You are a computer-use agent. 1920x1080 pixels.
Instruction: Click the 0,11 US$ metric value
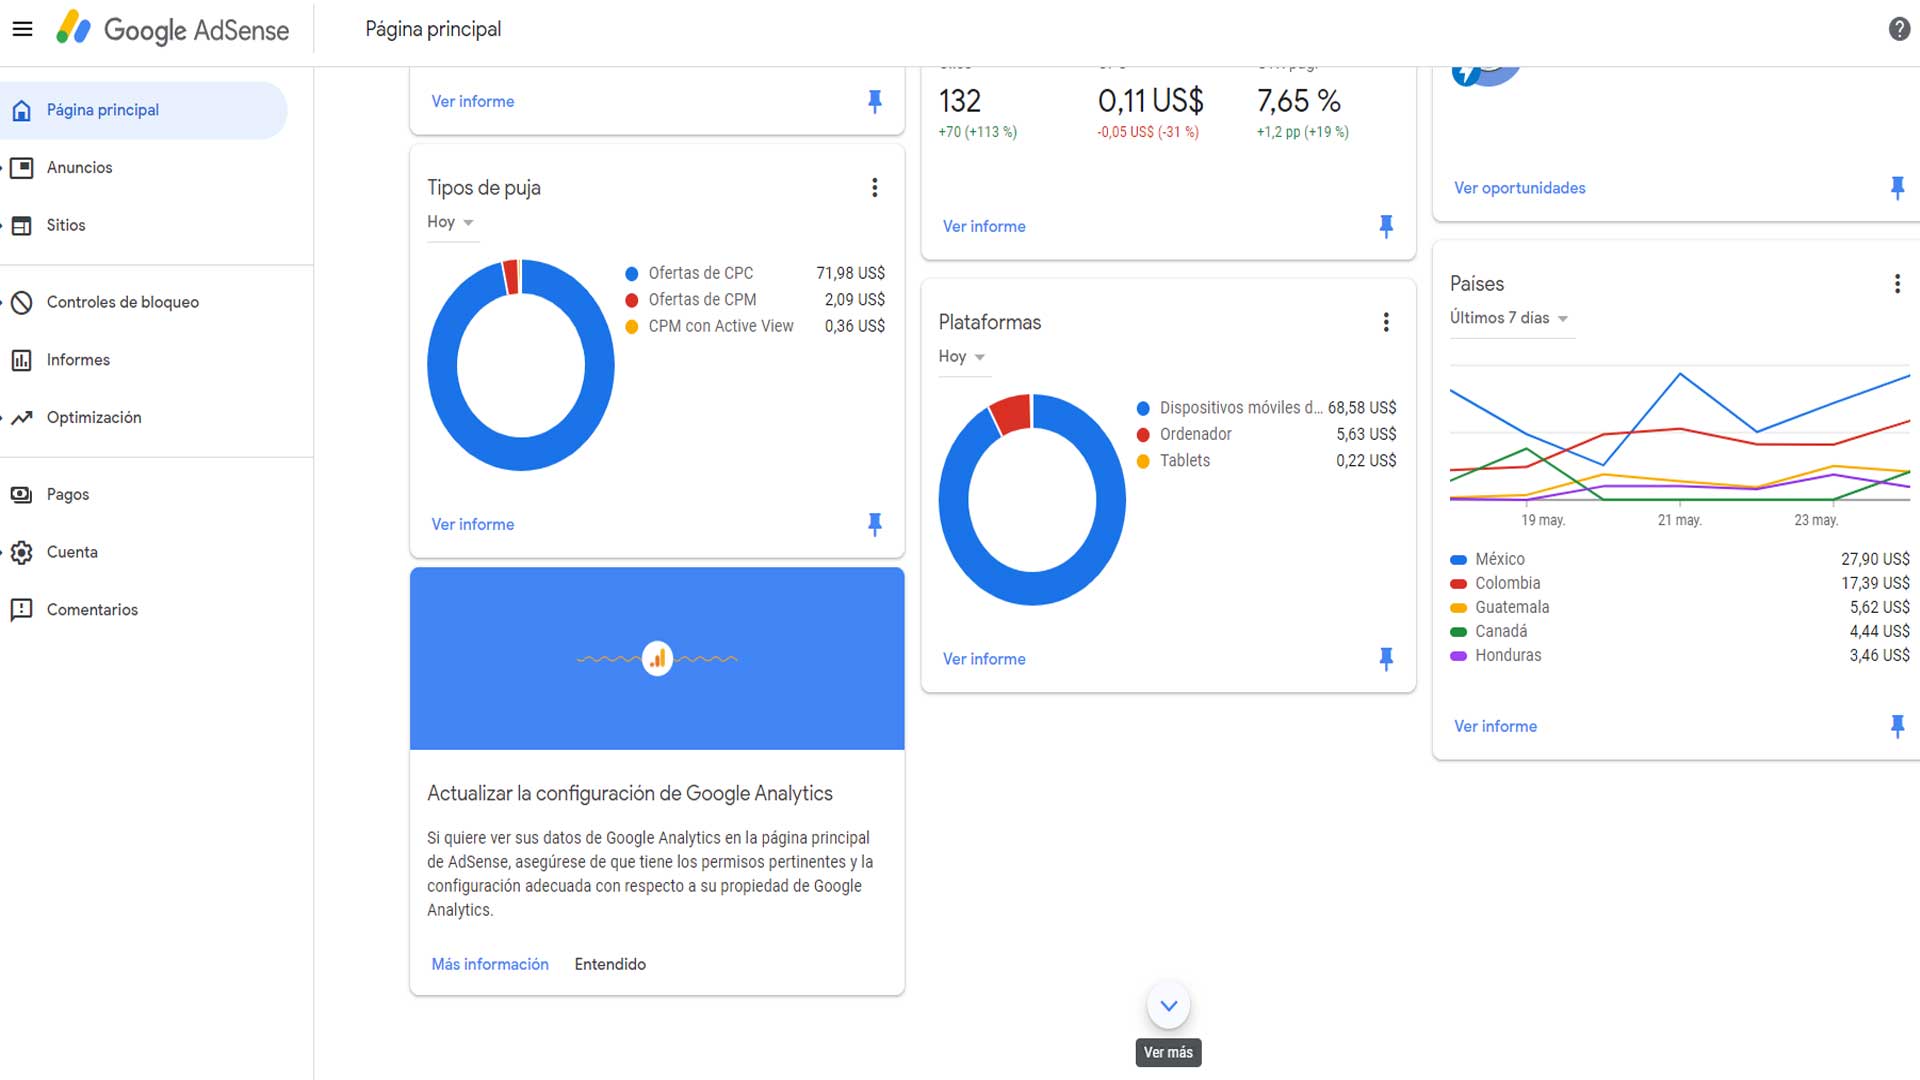[1151, 101]
